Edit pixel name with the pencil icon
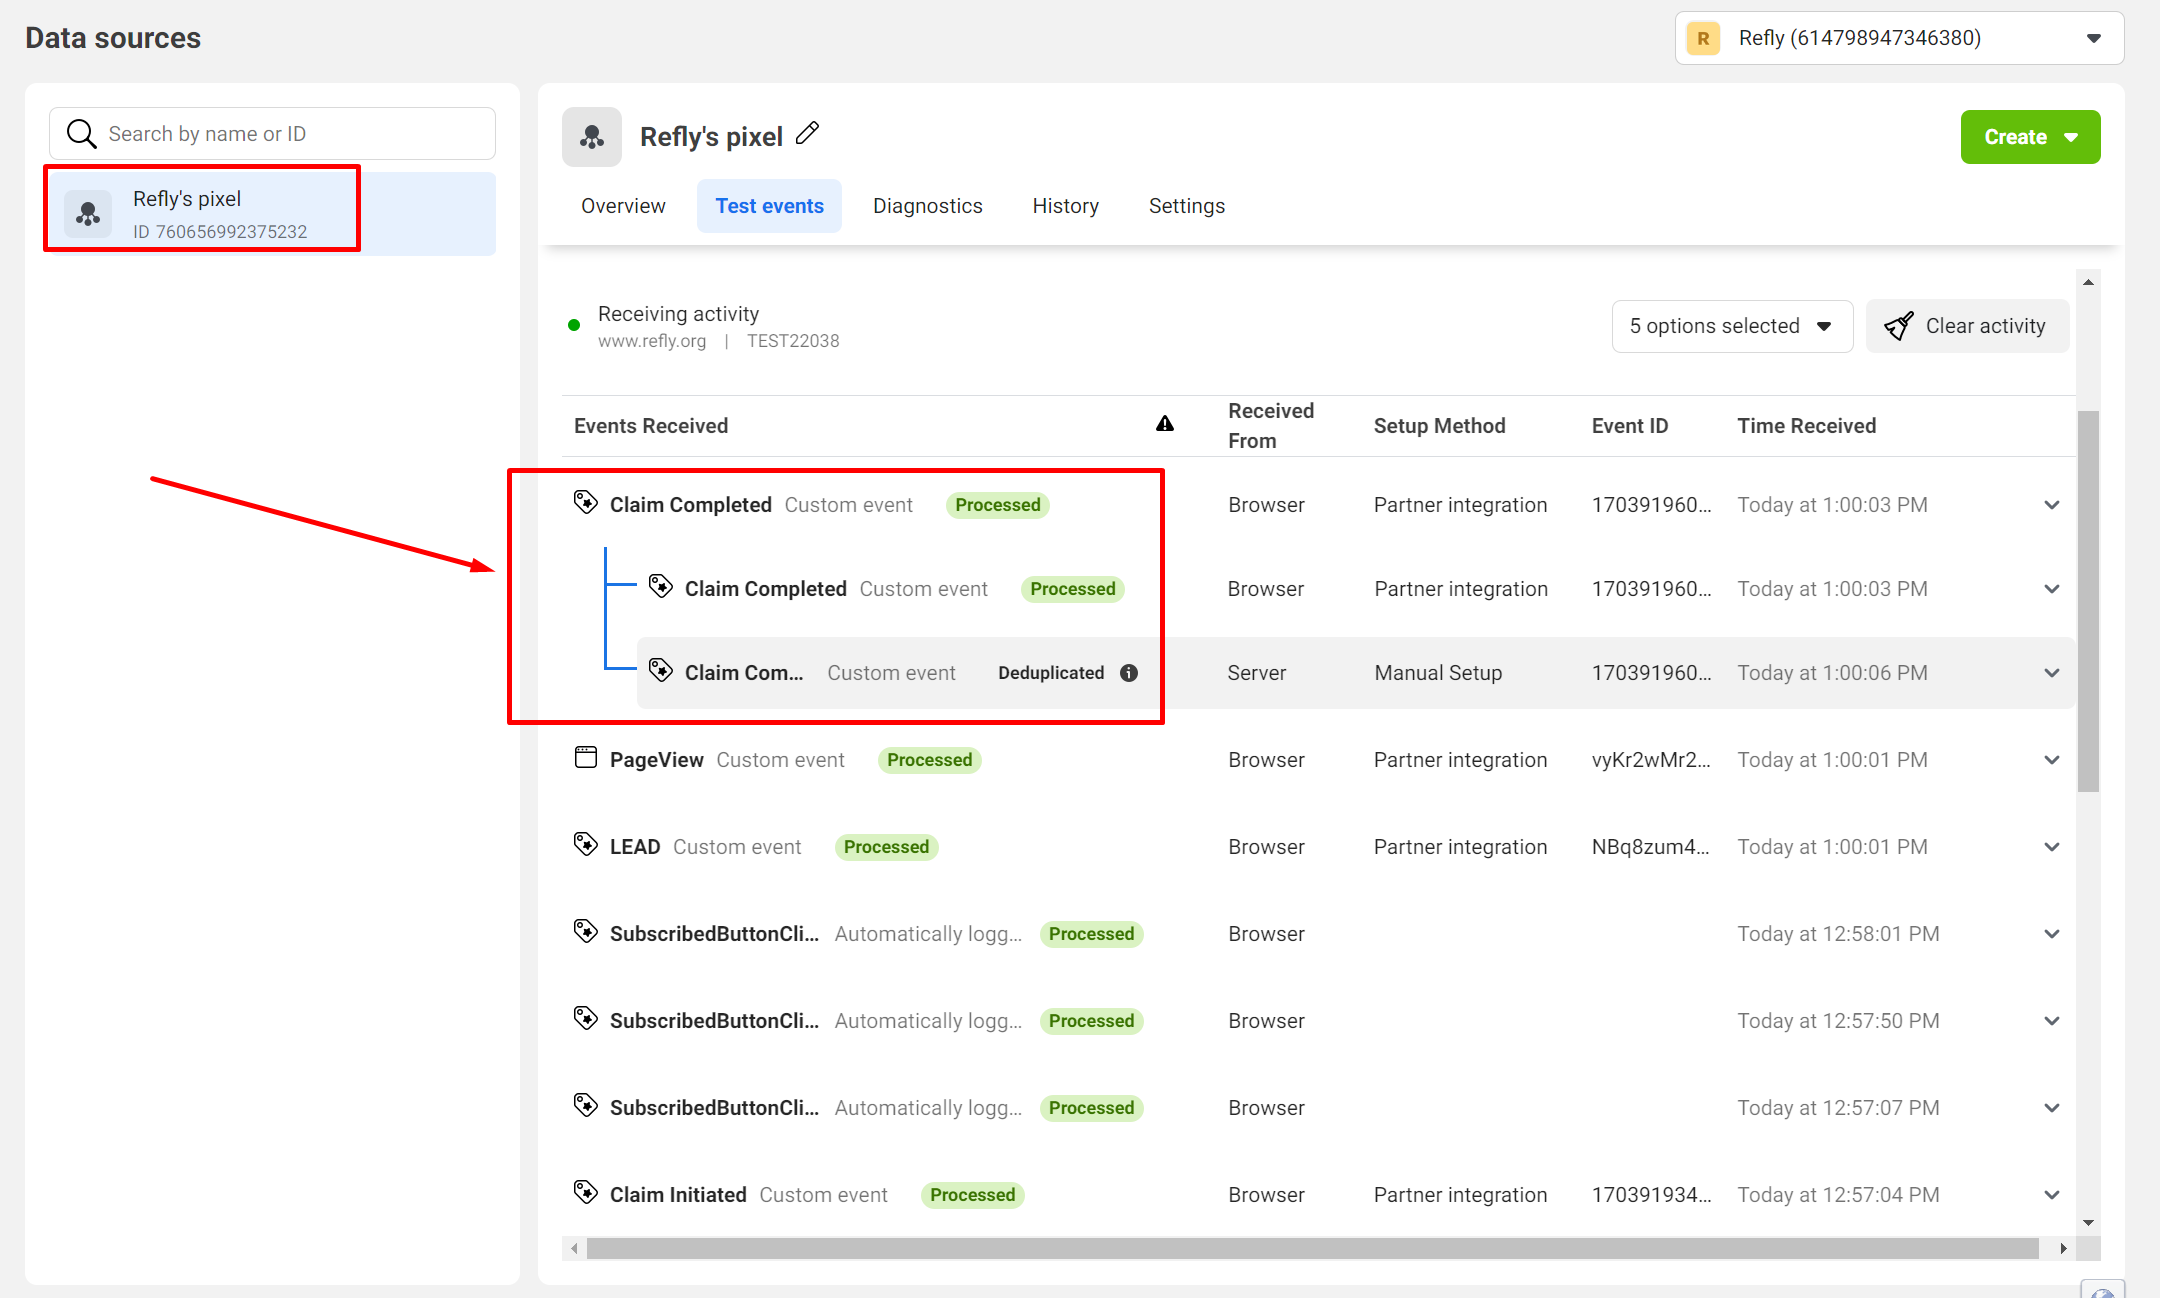Image resolution: width=2160 pixels, height=1298 pixels. 808,133
